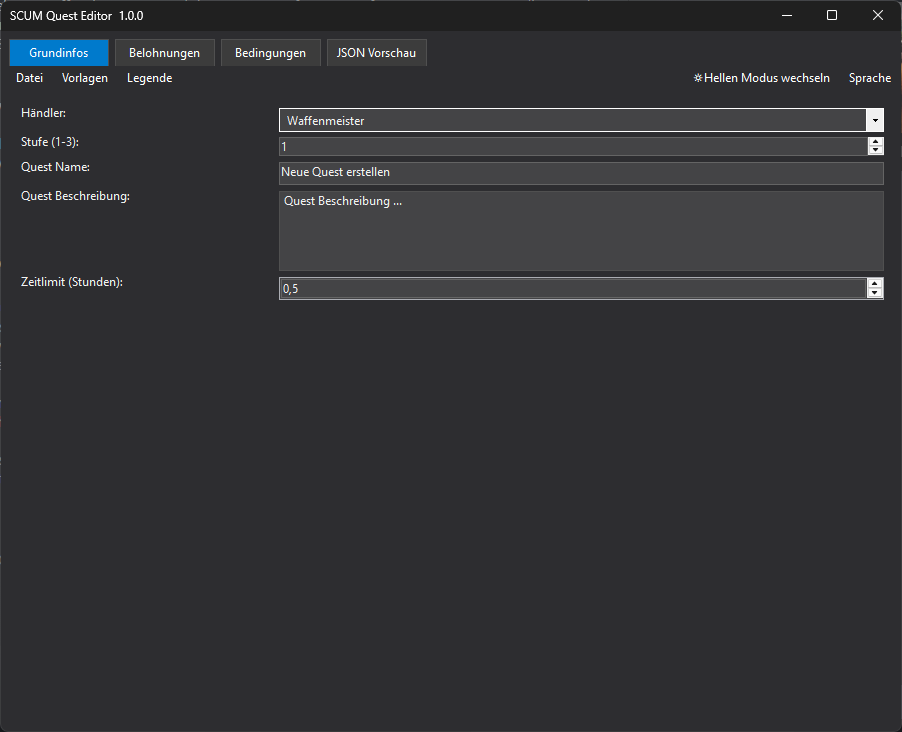Open the Sprache language menu

tap(869, 78)
